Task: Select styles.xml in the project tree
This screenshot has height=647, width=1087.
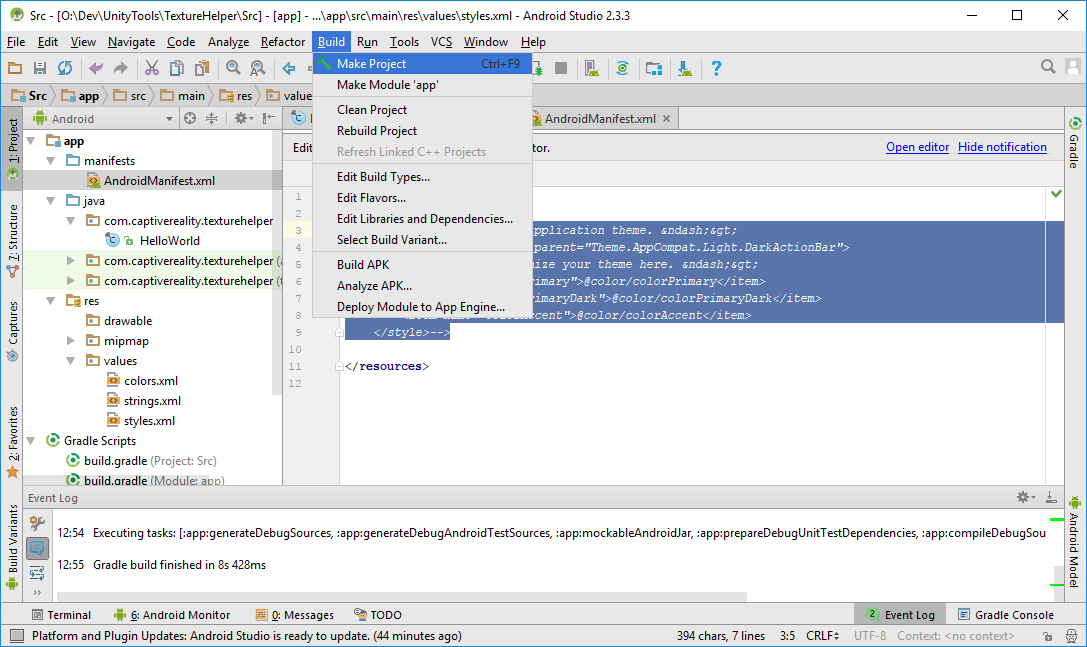Action: 149,421
